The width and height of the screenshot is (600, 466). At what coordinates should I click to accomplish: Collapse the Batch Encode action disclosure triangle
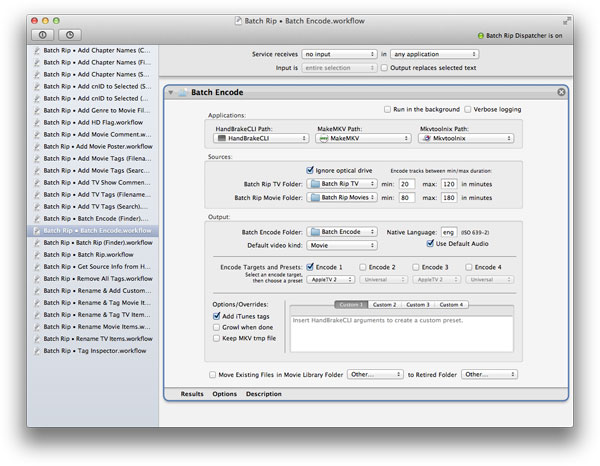[x=171, y=92]
